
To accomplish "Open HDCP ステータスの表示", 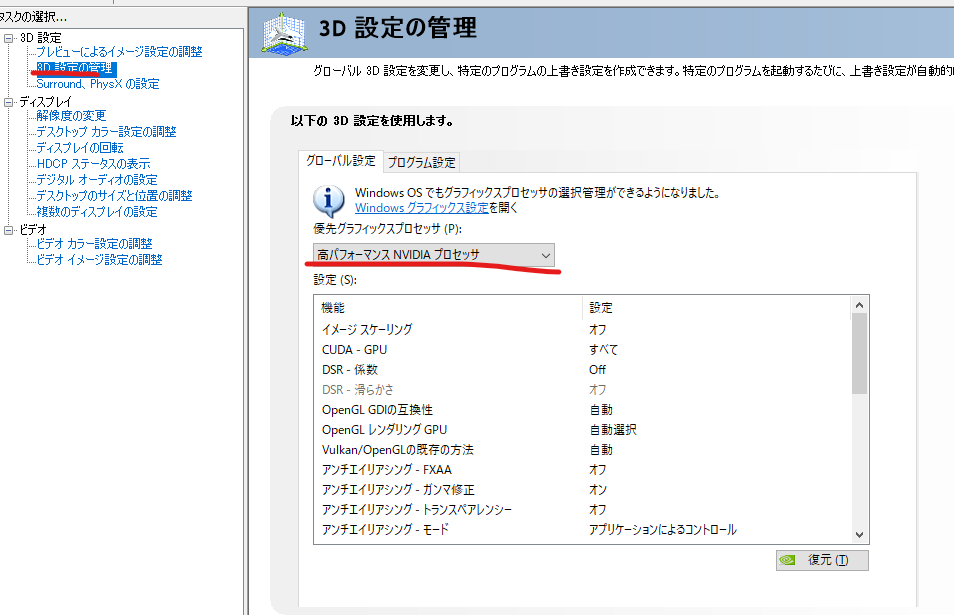I will pos(93,164).
